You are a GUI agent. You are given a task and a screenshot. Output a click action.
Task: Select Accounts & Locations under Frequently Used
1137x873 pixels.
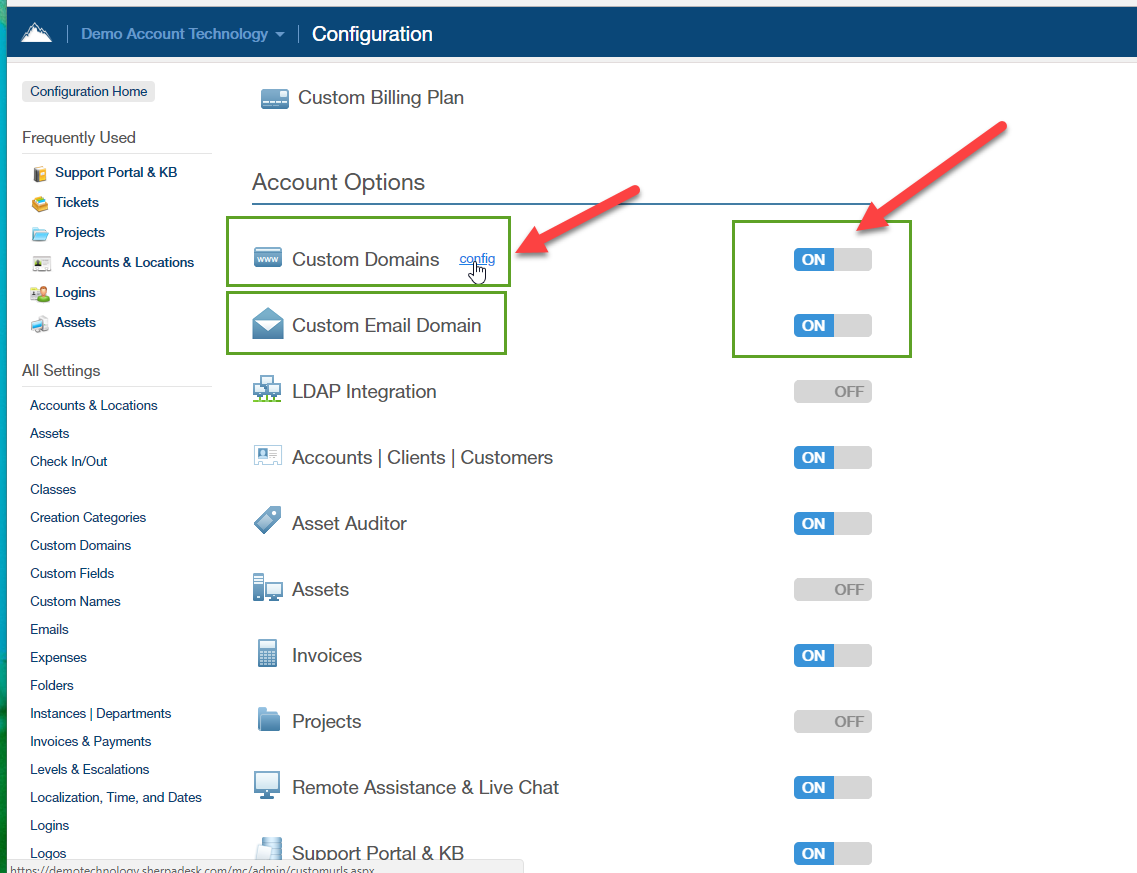127,262
